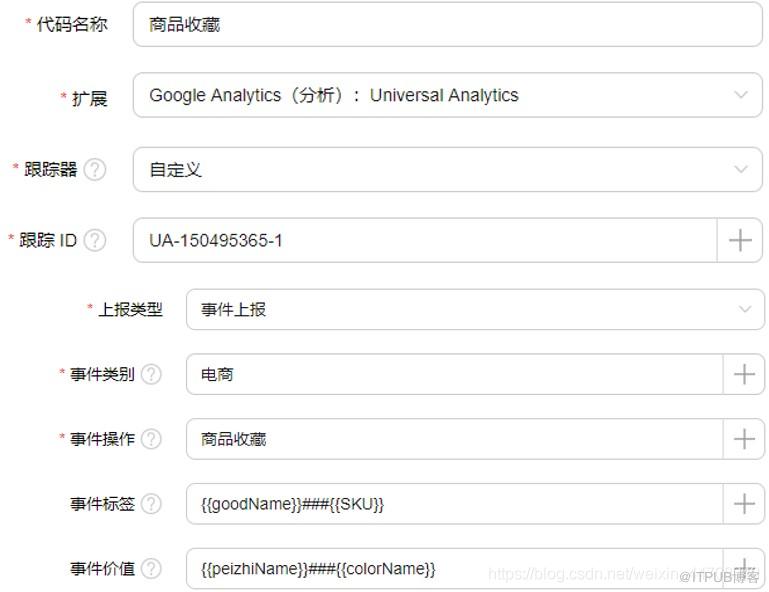
Task: Click the 事件价值 input with {{peizhiName}}###{{colorName}}
Action: (x=455, y=568)
